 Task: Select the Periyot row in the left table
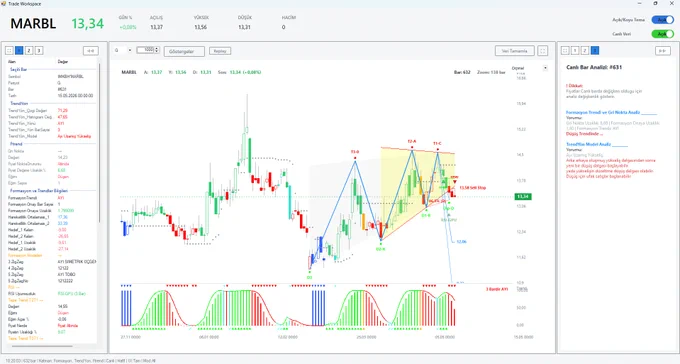point(51,83)
